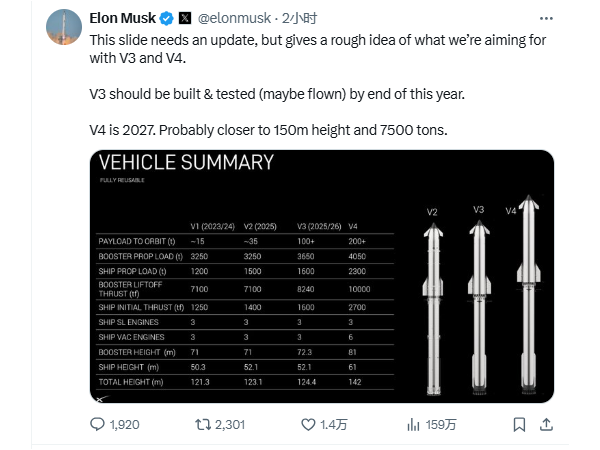Click the 2,301 reposts count
This screenshot has width=600, height=450.
pyautogui.click(x=230, y=425)
